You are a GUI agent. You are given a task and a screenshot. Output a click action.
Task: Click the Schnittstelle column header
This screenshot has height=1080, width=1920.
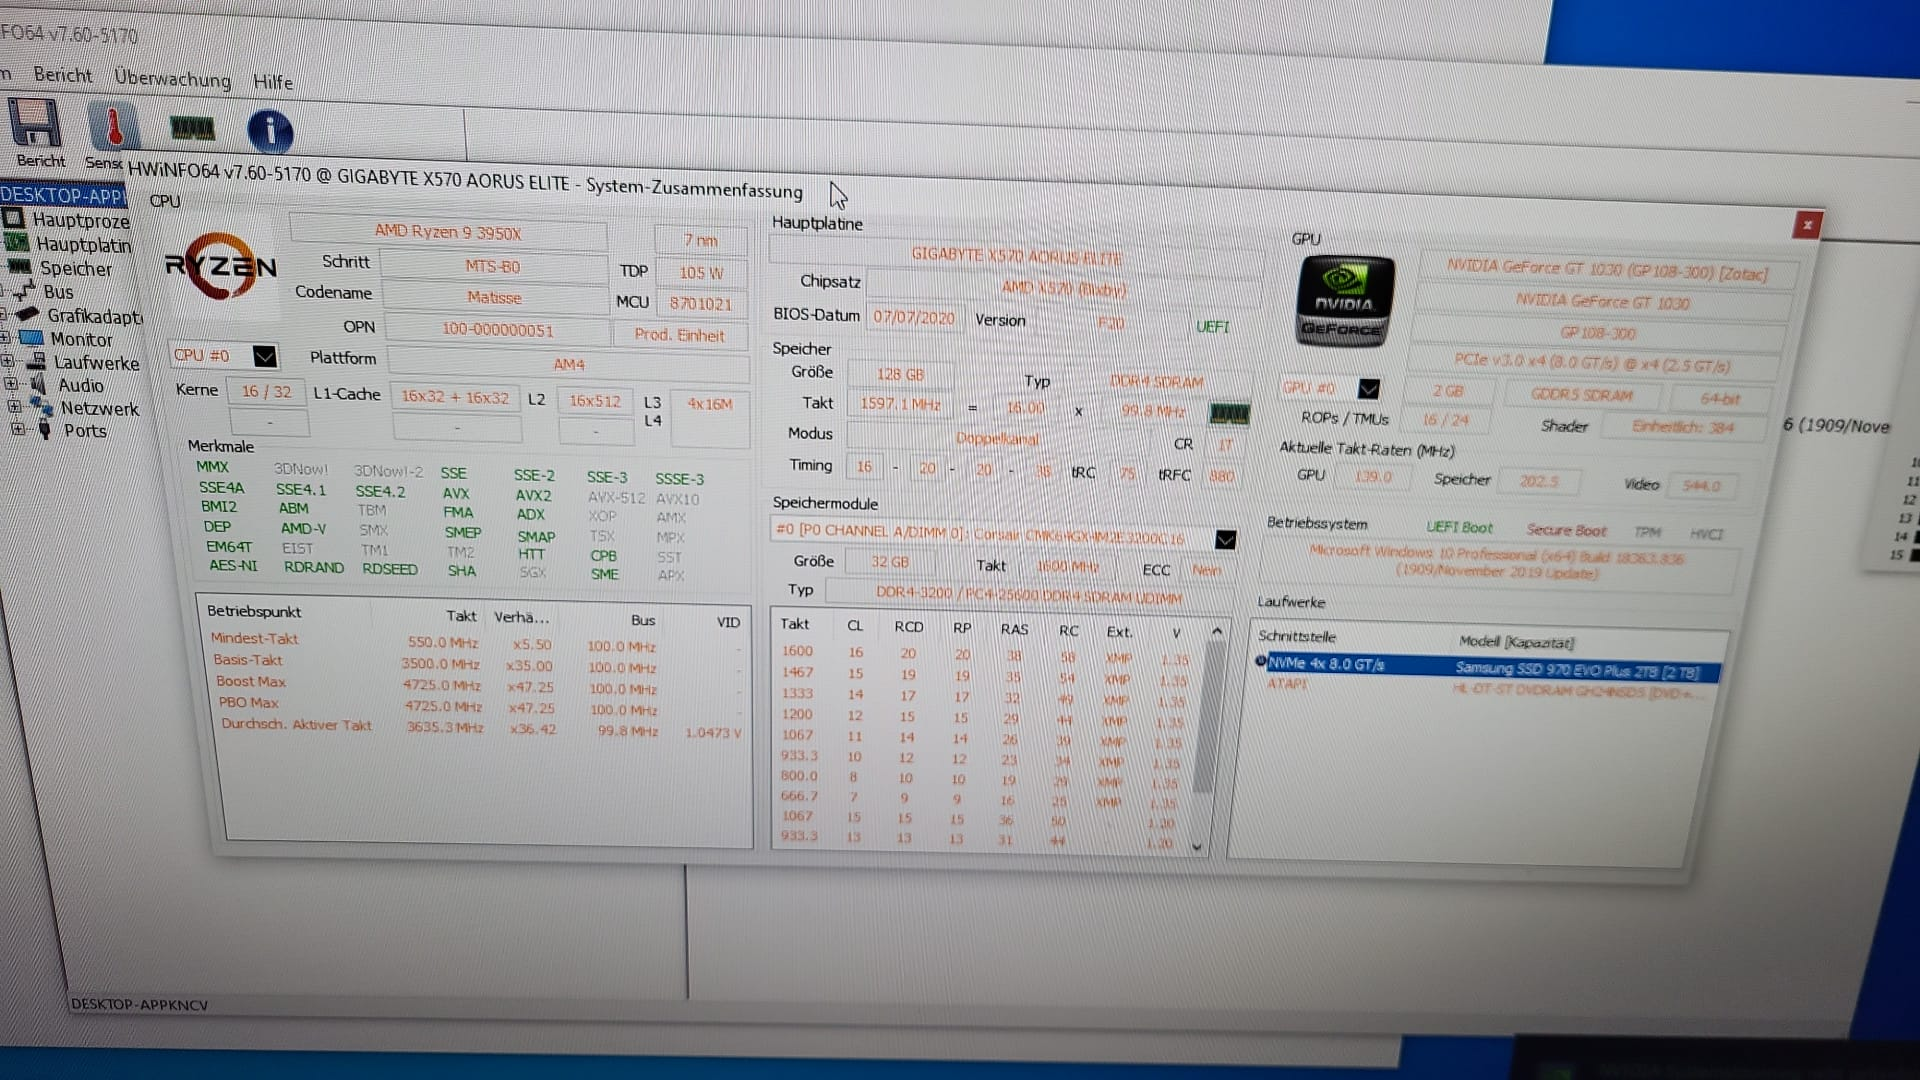click(x=1297, y=636)
